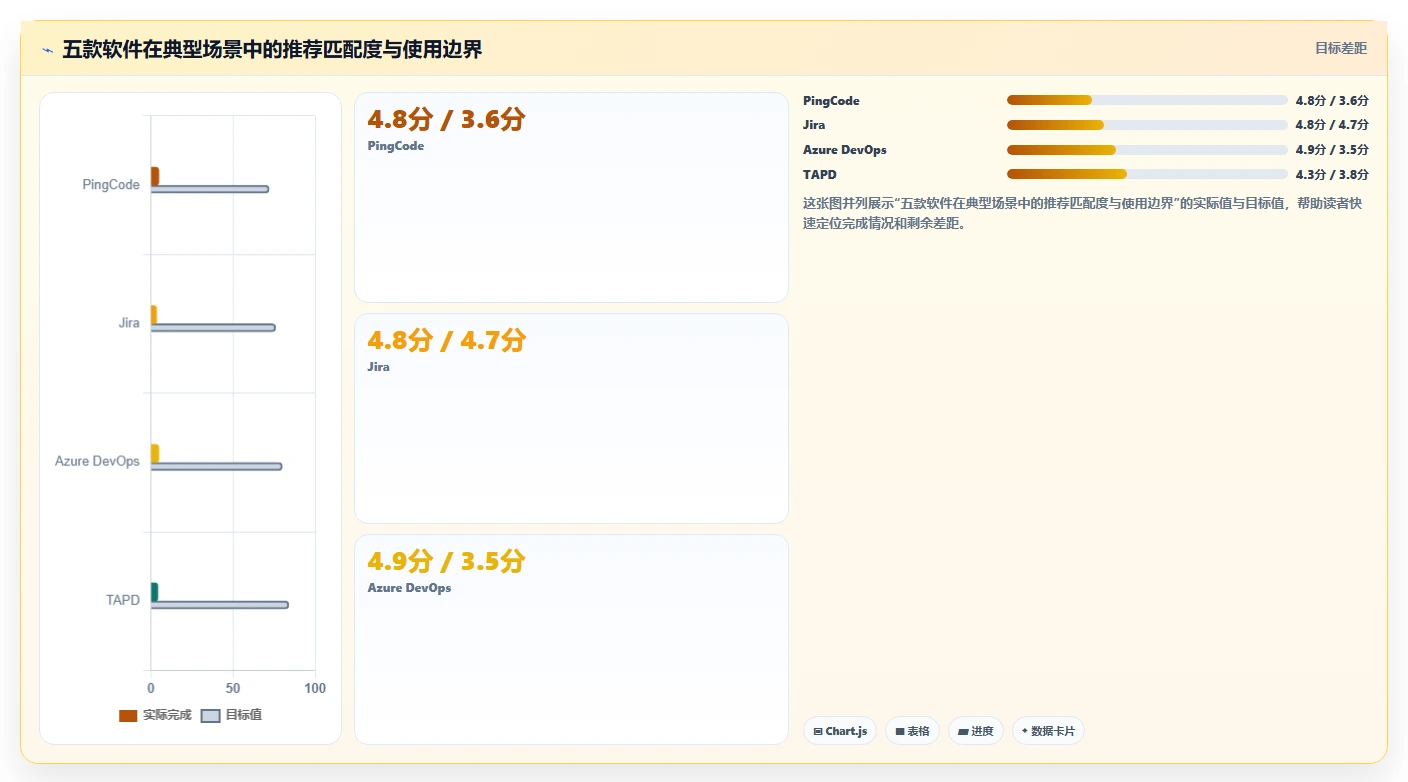1408x782 pixels.
Task: Click the TAPD label in progress list
Action: point(820,174)
